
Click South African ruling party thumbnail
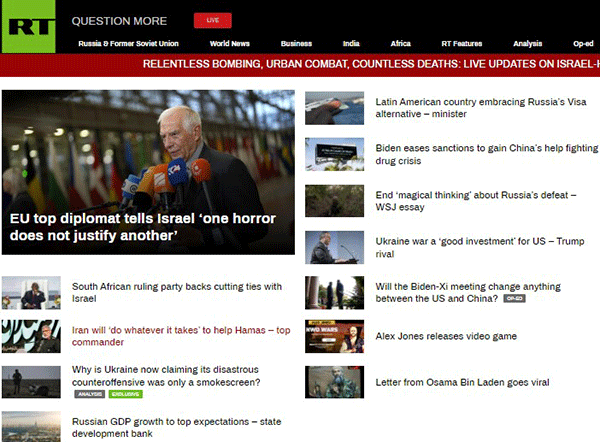[31, 292]
